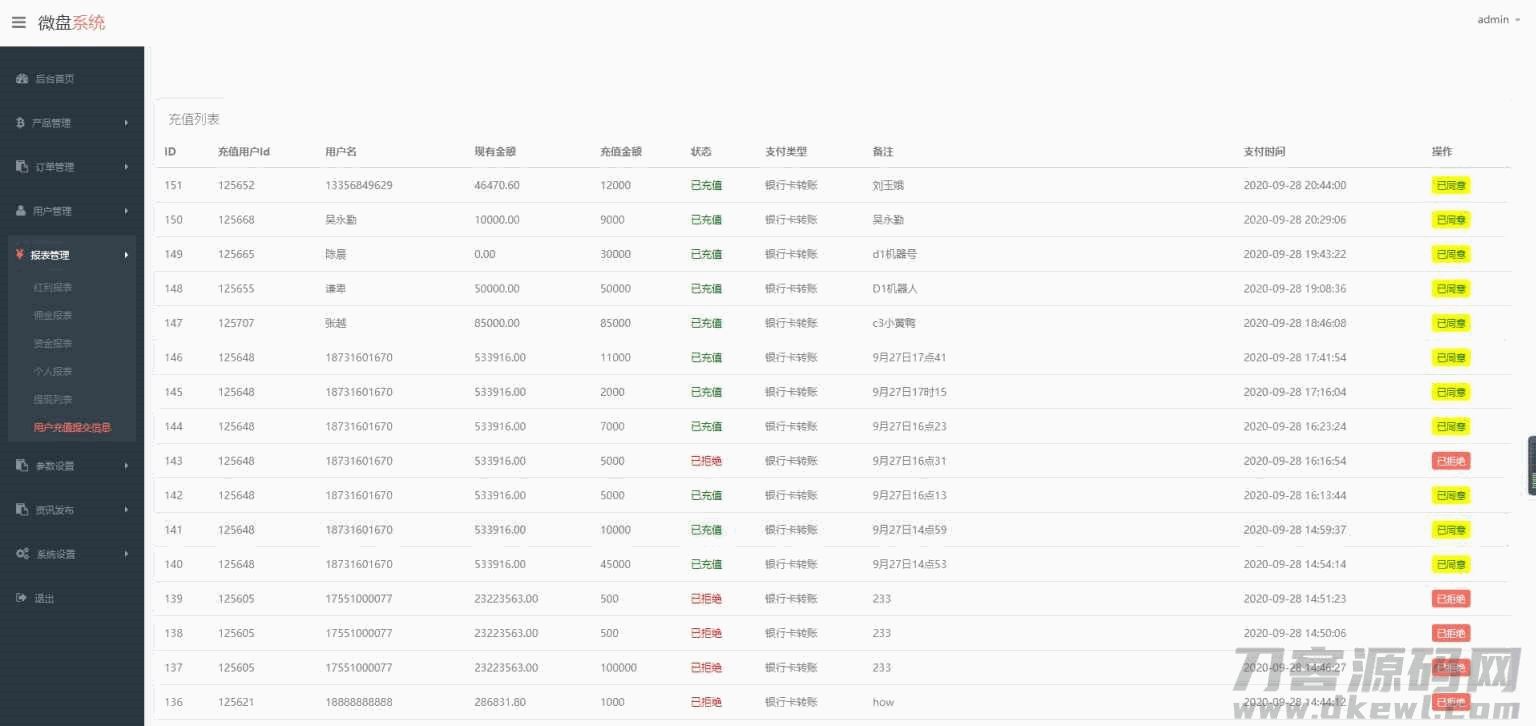Select the 资金报表 submenu item
Image resolution: width=1536 pixels, height=726 pixels.
pos(53,343)
